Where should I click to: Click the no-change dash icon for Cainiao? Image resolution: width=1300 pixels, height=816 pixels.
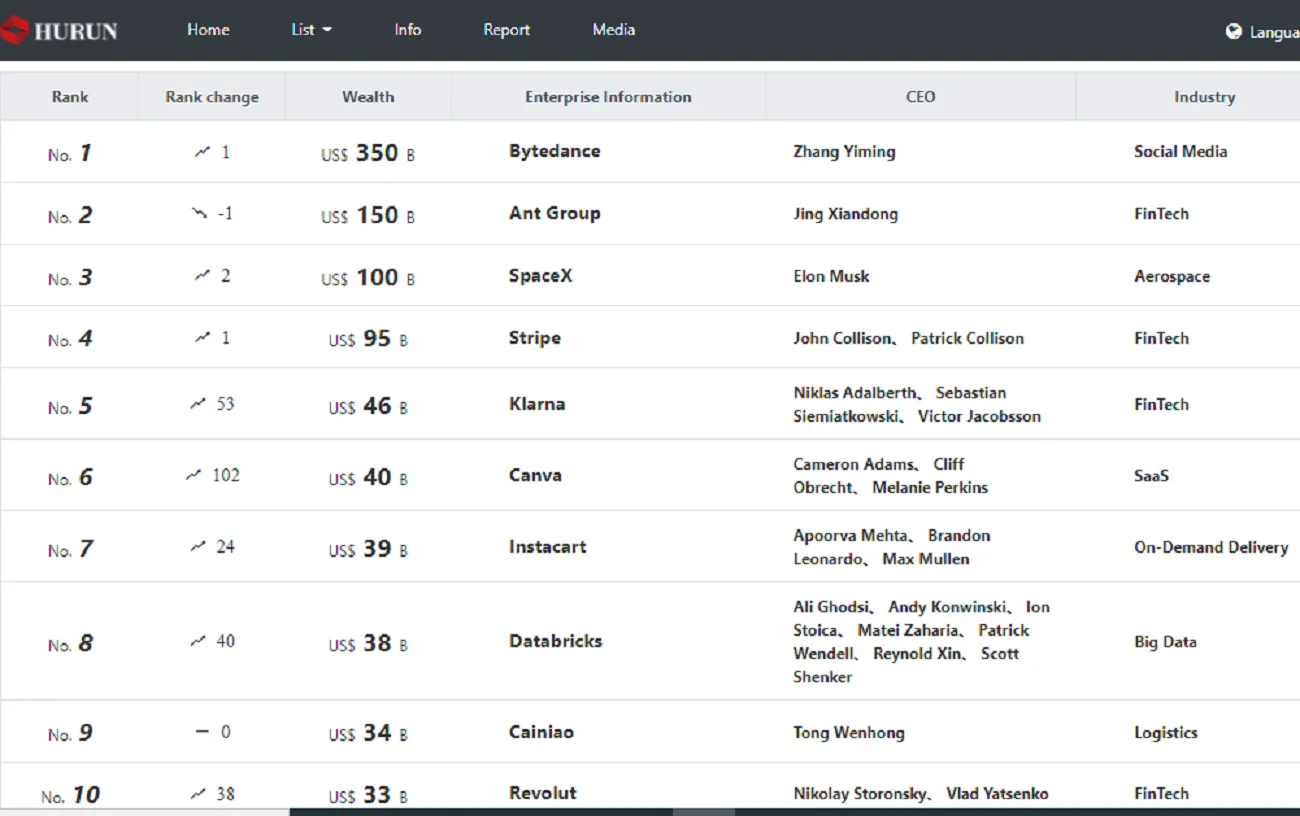202,732
